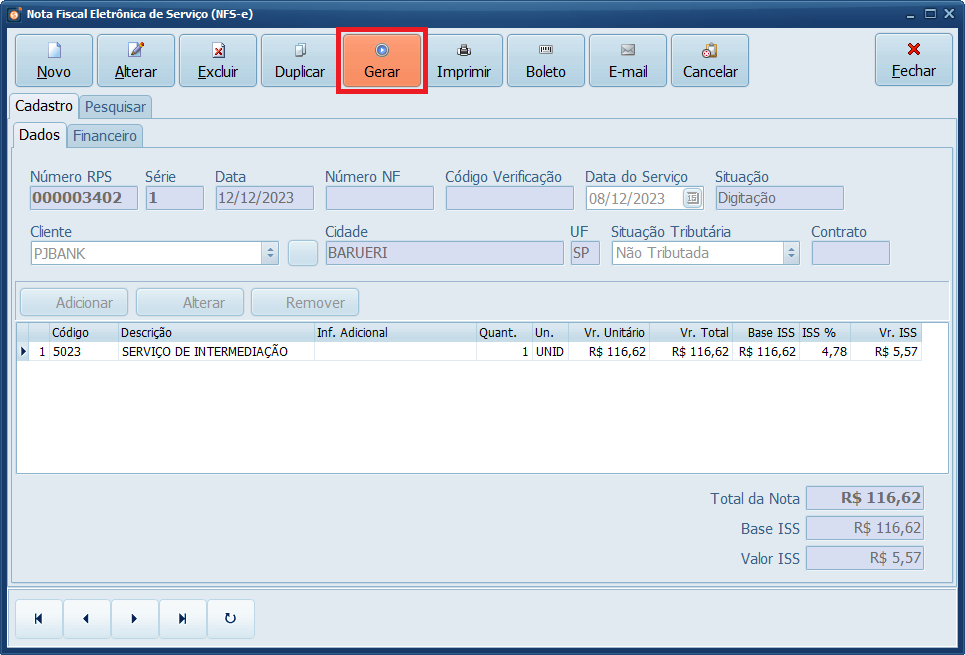
Task: Generate the invoice with Gerar
Action: pyautogui.click(x=382, y=61)
